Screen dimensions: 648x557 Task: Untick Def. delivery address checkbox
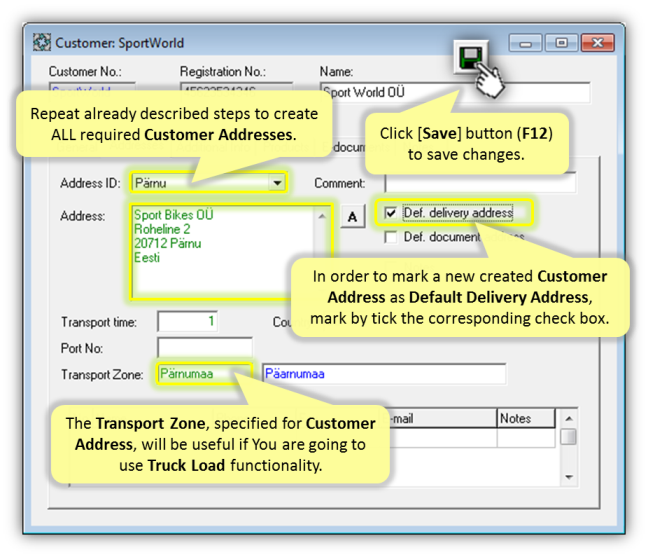pyautogui.click(x=391, y=213)
